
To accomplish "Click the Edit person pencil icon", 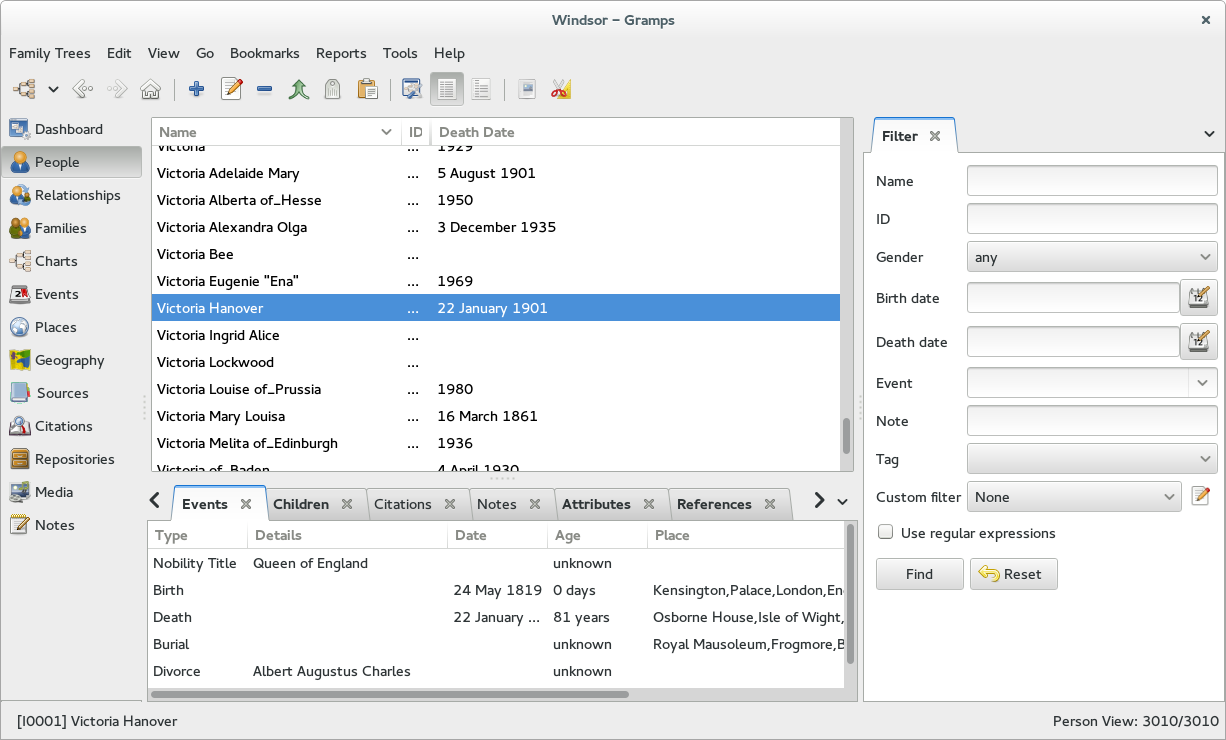I will 232,90.
